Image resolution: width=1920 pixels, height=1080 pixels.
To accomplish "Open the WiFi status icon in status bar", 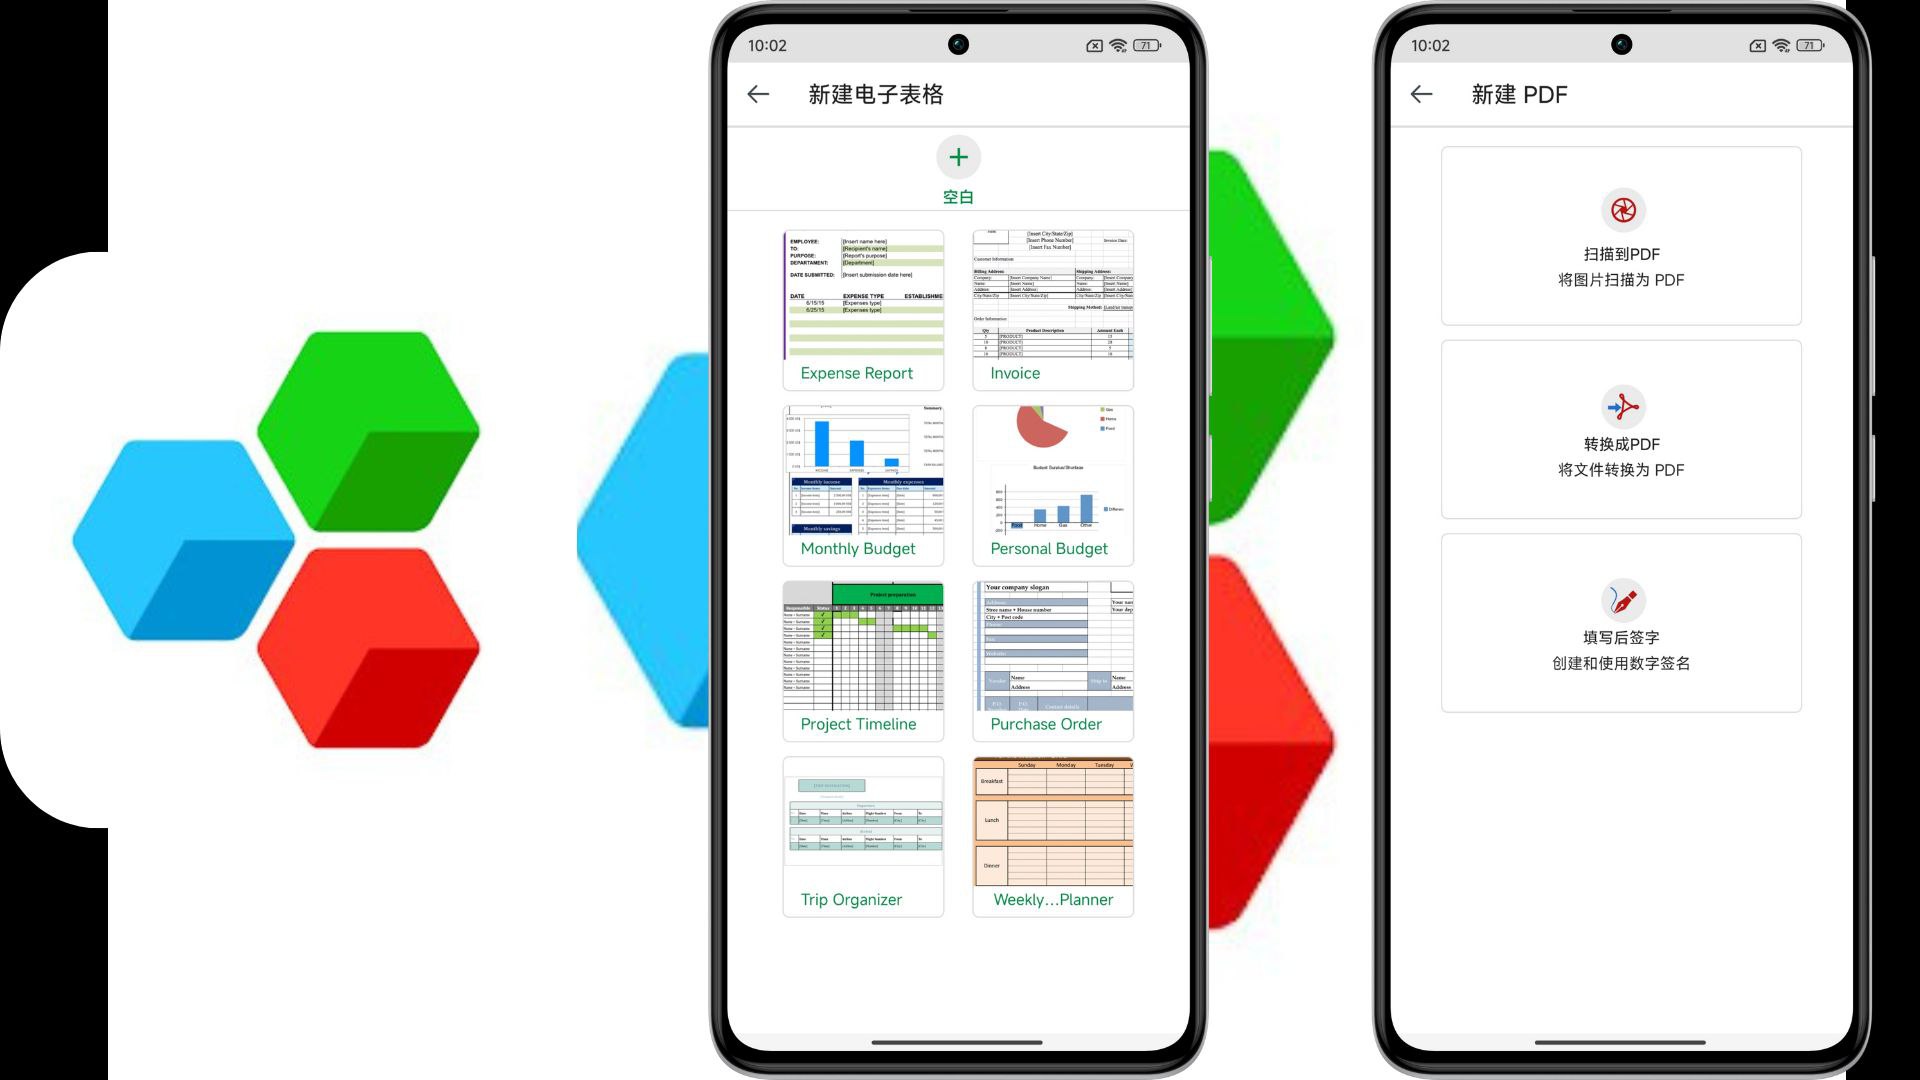I will [x=1118, y=45].
